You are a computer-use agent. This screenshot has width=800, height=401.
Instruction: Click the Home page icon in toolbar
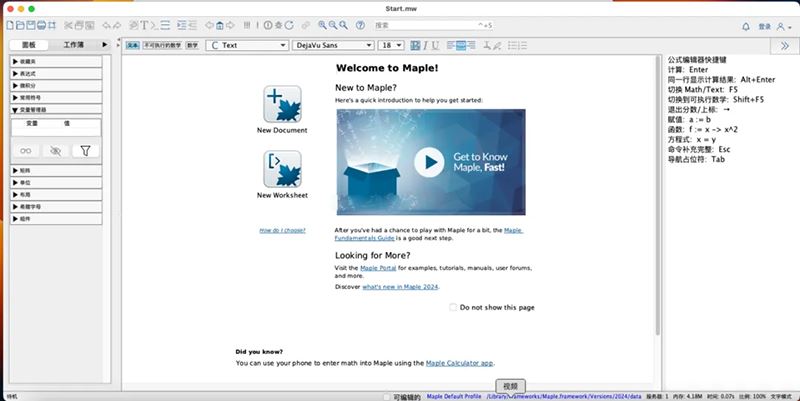pyautogui.click(x=219, y=25)
